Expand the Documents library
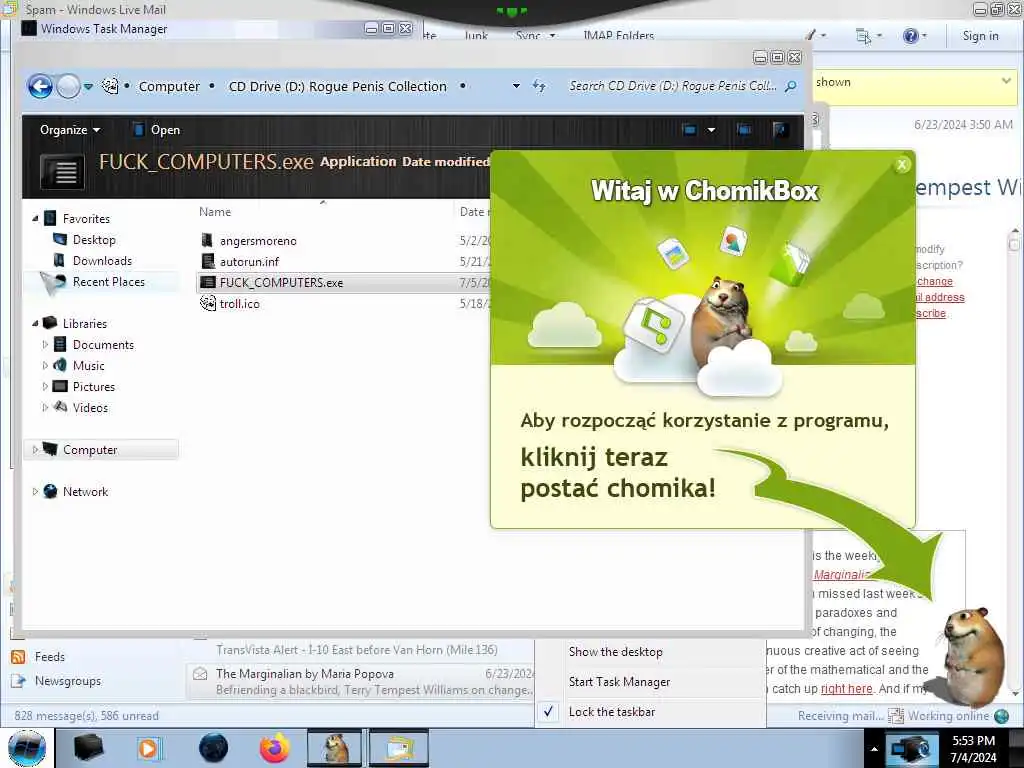This screenshot has width=1024, height=768. (x=45, y=344)
